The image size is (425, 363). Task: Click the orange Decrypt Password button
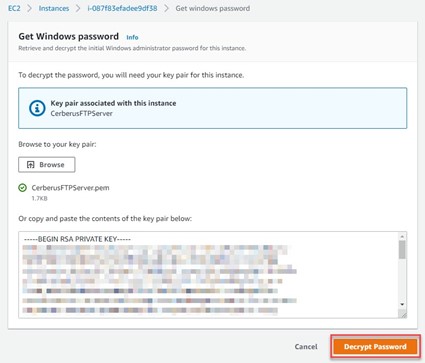click(375, 347)
